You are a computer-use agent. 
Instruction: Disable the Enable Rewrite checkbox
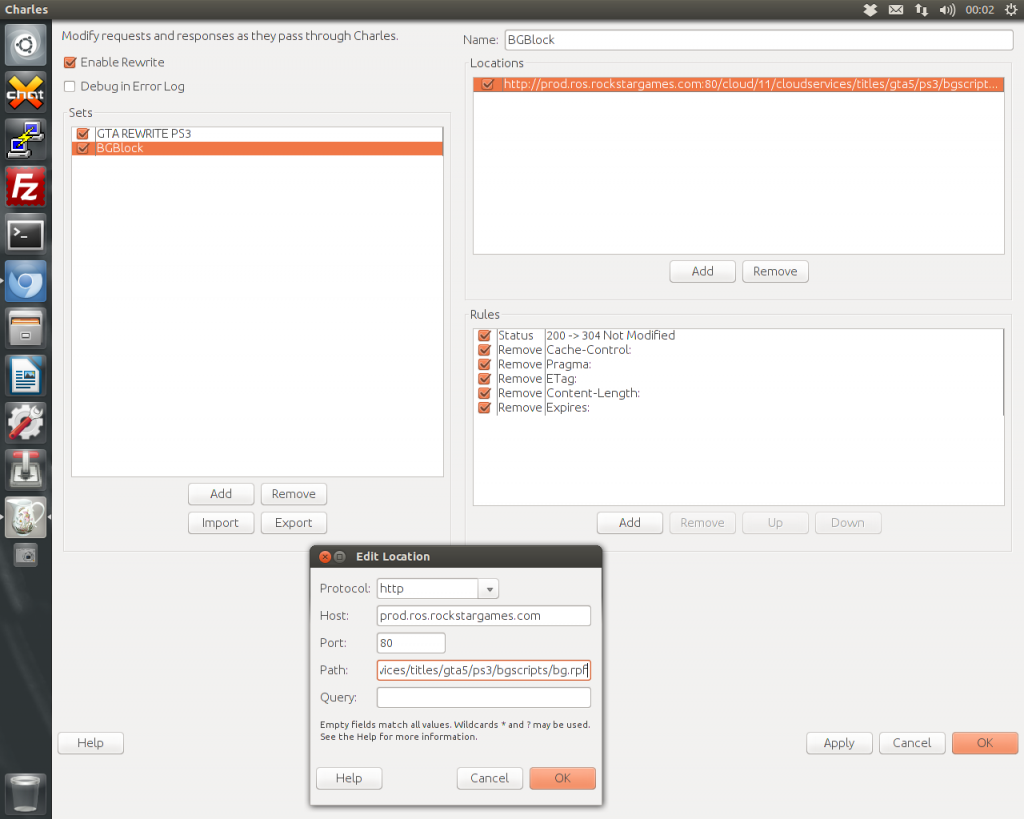tap(70, 62)
